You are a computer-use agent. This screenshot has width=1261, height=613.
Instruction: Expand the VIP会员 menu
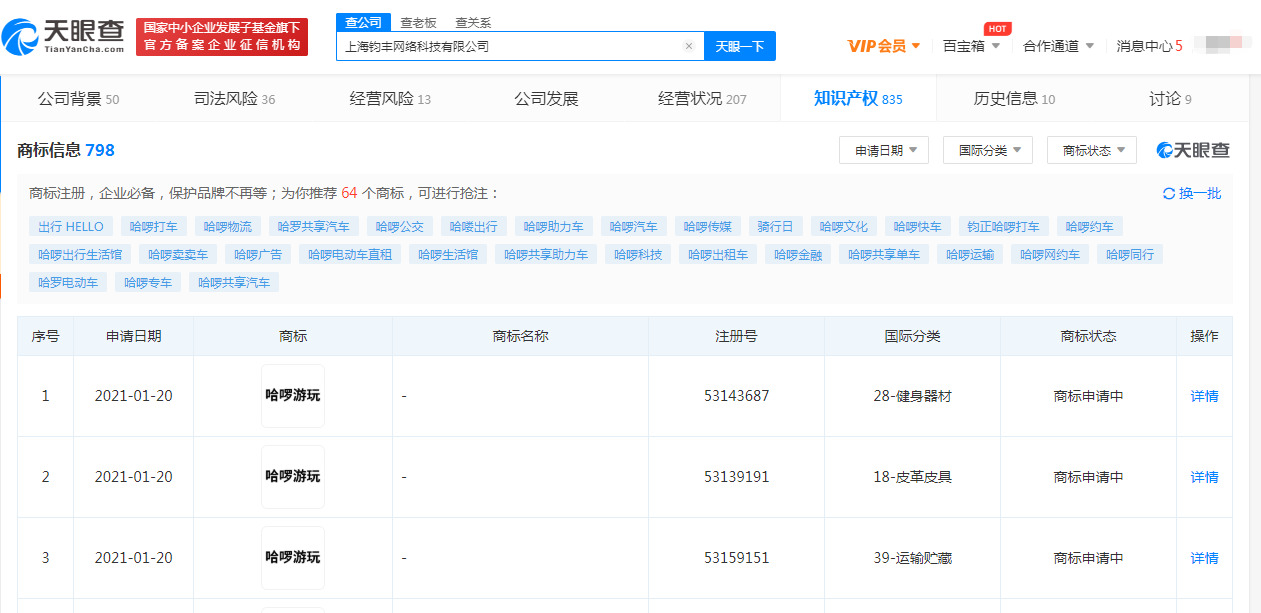885,46
